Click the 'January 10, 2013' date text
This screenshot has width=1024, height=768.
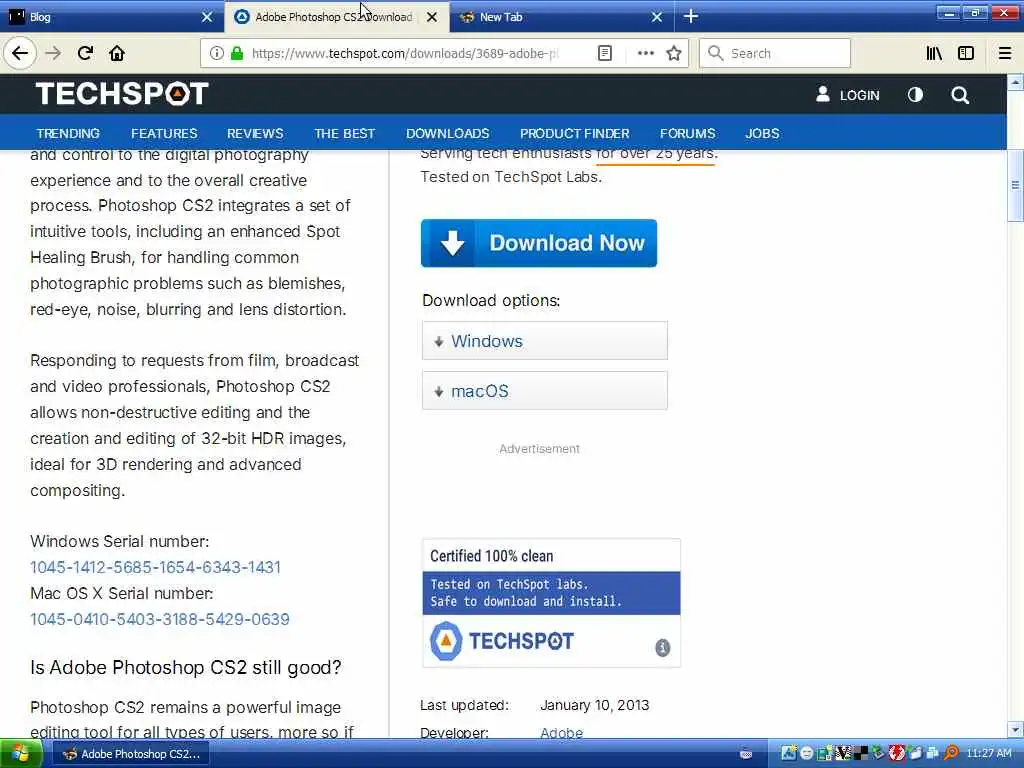[x=594, y=705]
